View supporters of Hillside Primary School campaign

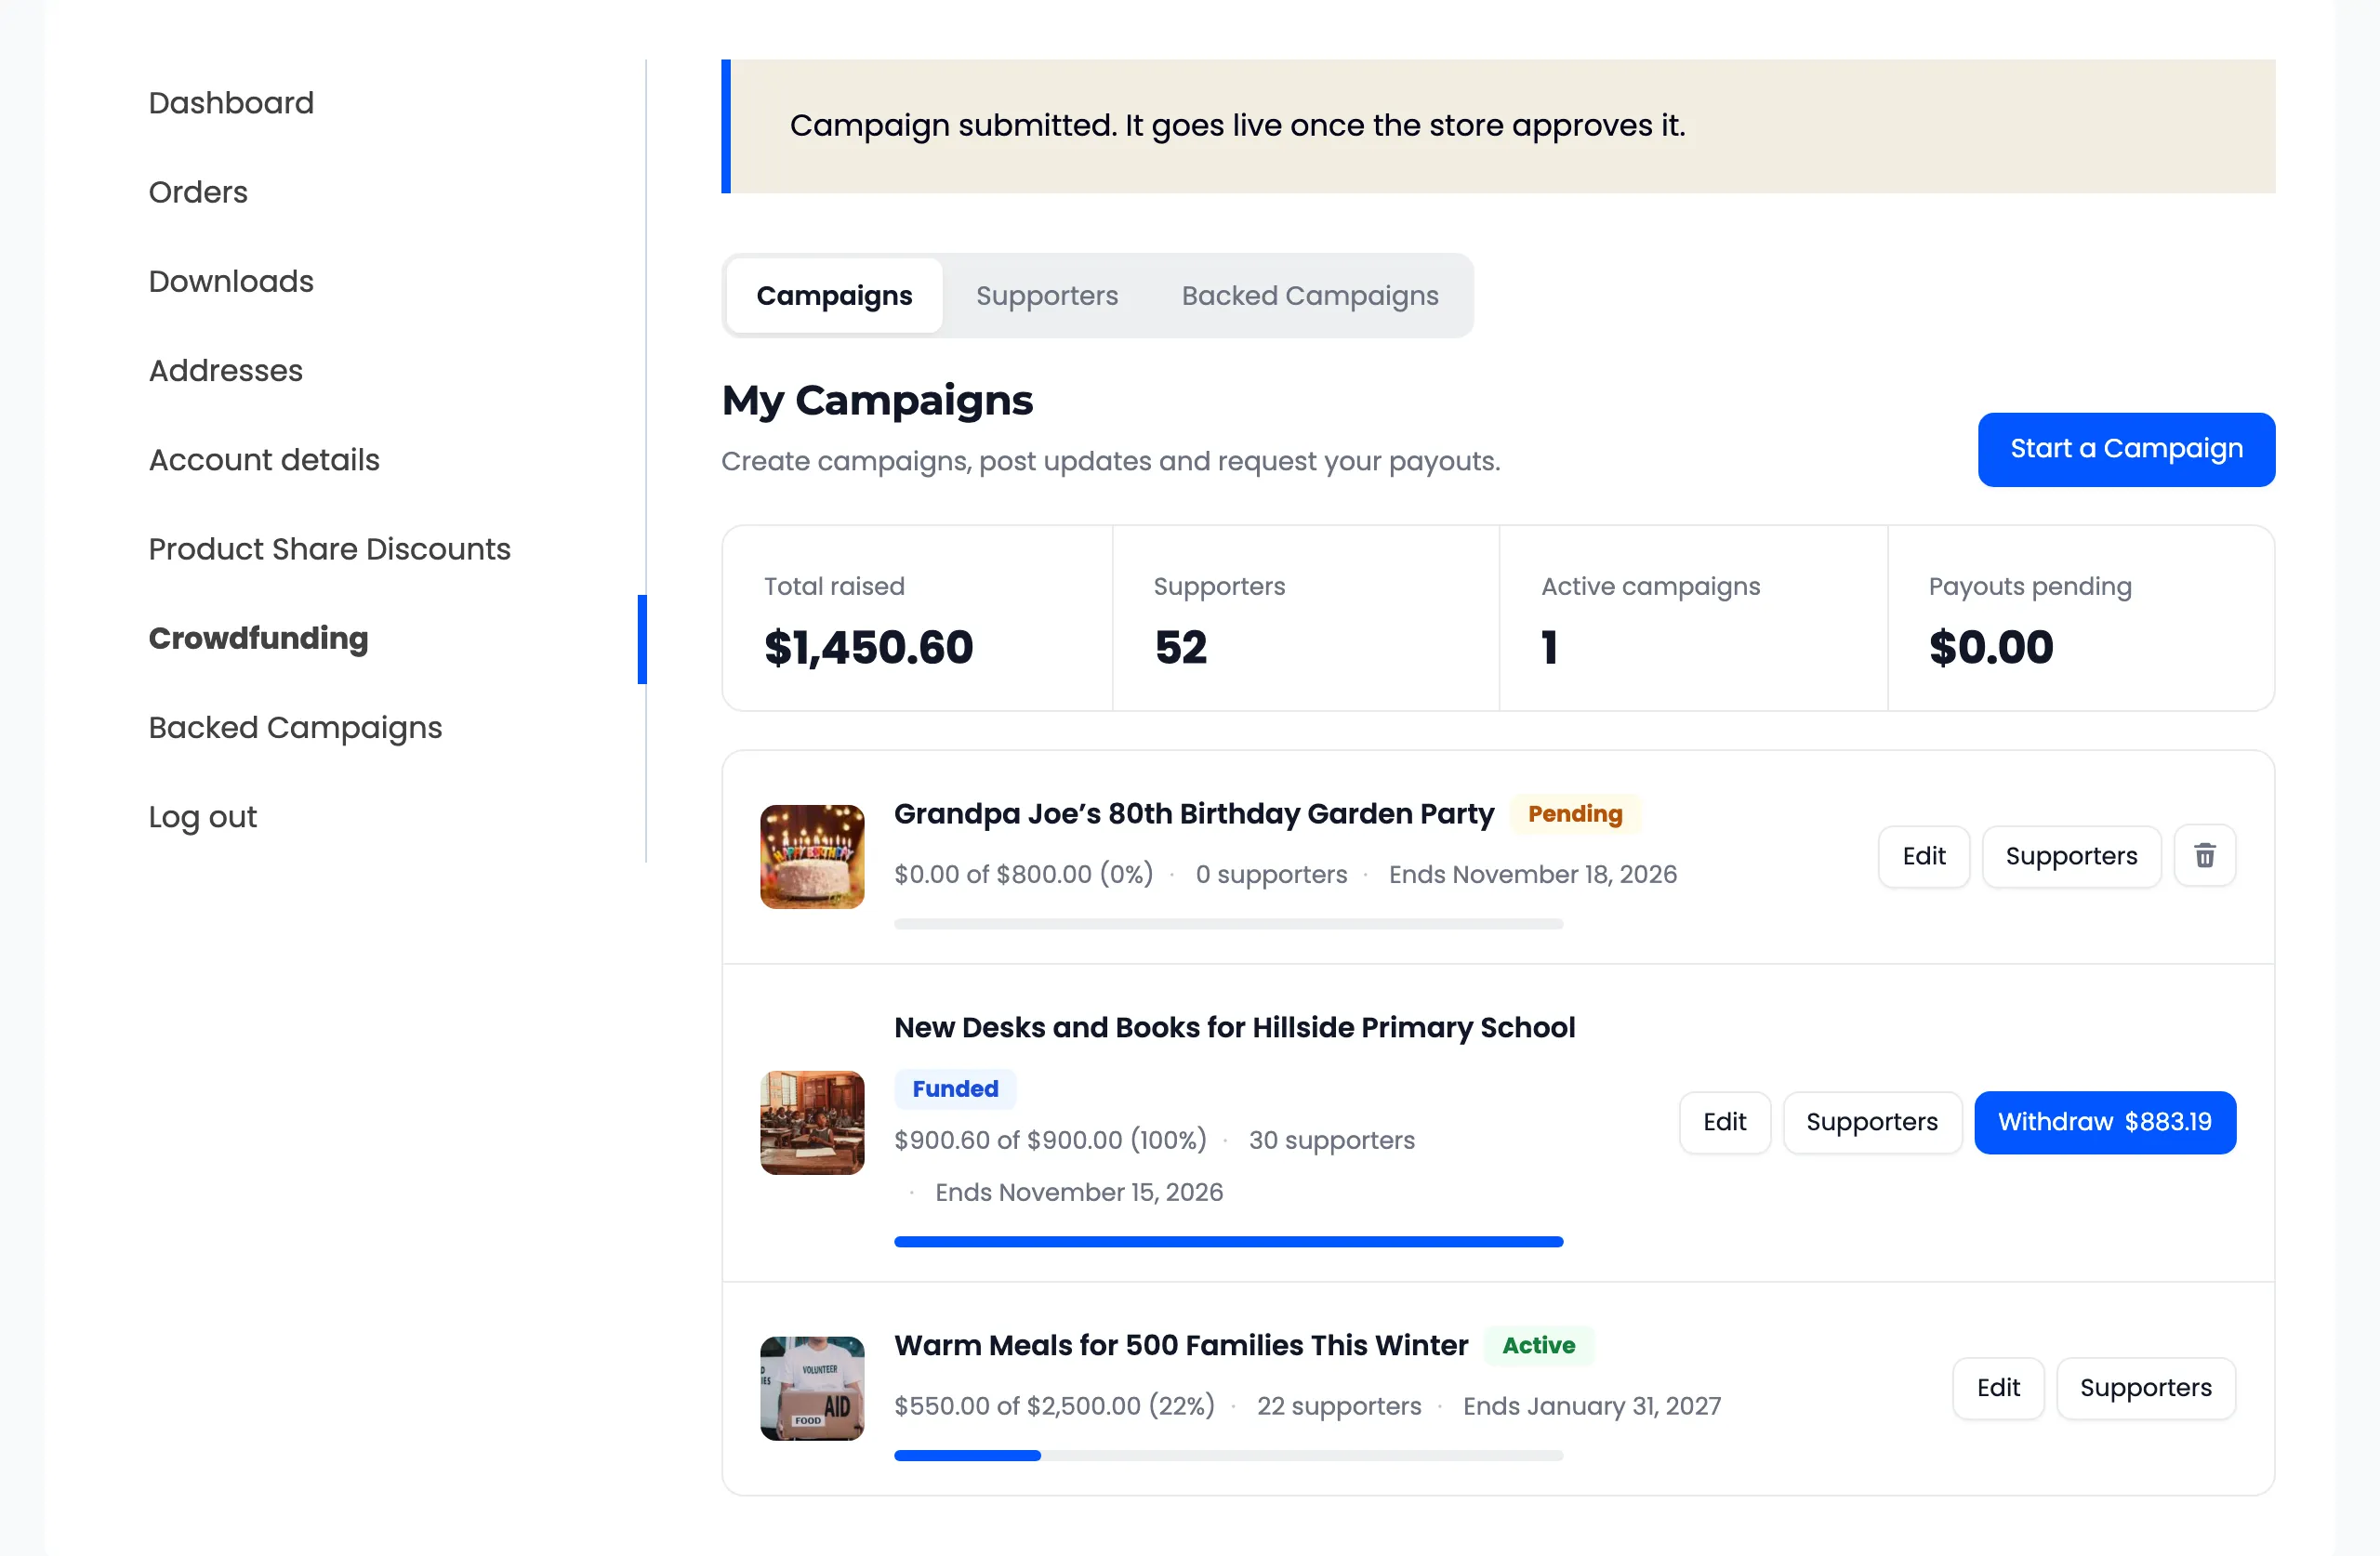(1872, 1122)
